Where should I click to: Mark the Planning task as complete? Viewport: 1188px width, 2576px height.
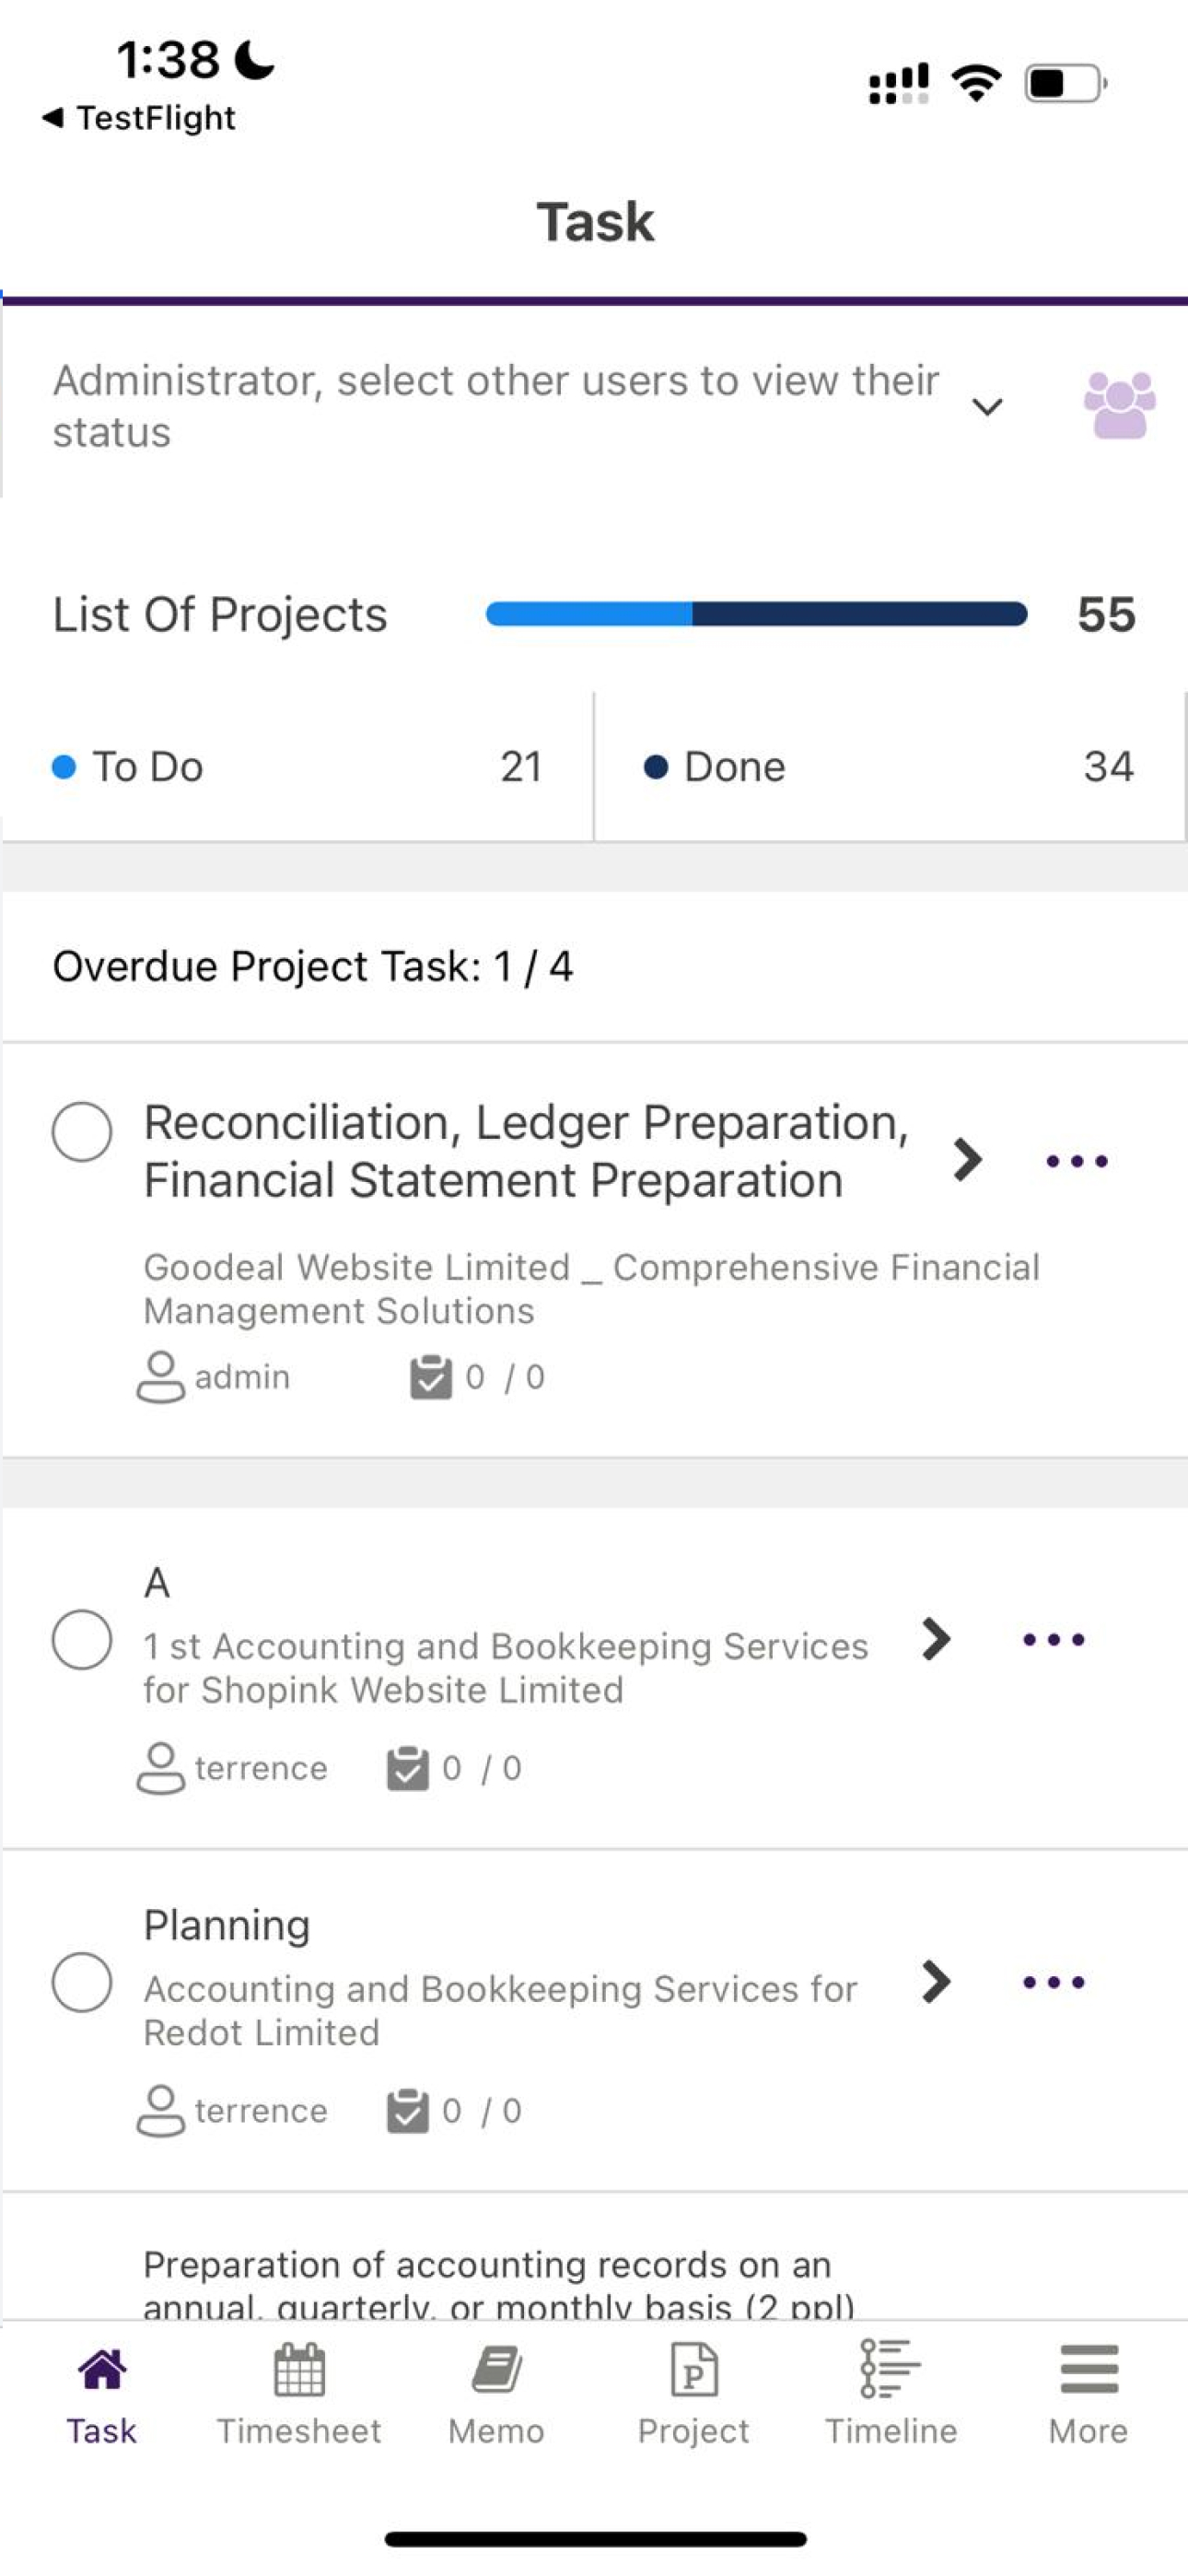click(x=82, y=1982)
